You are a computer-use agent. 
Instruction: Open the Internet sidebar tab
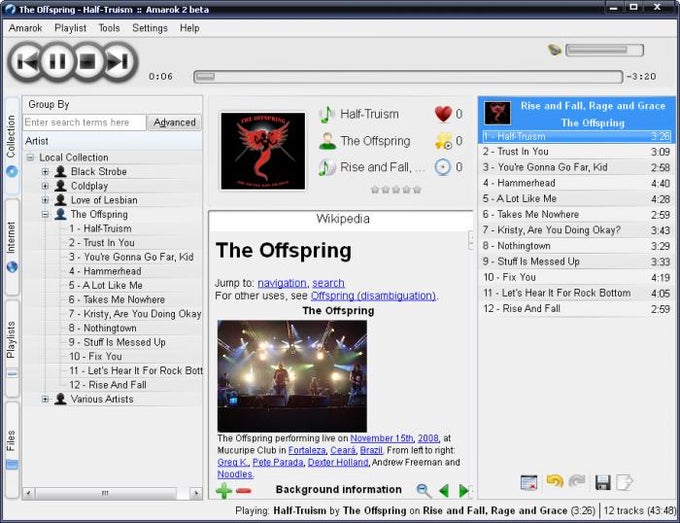pos(12,247)
